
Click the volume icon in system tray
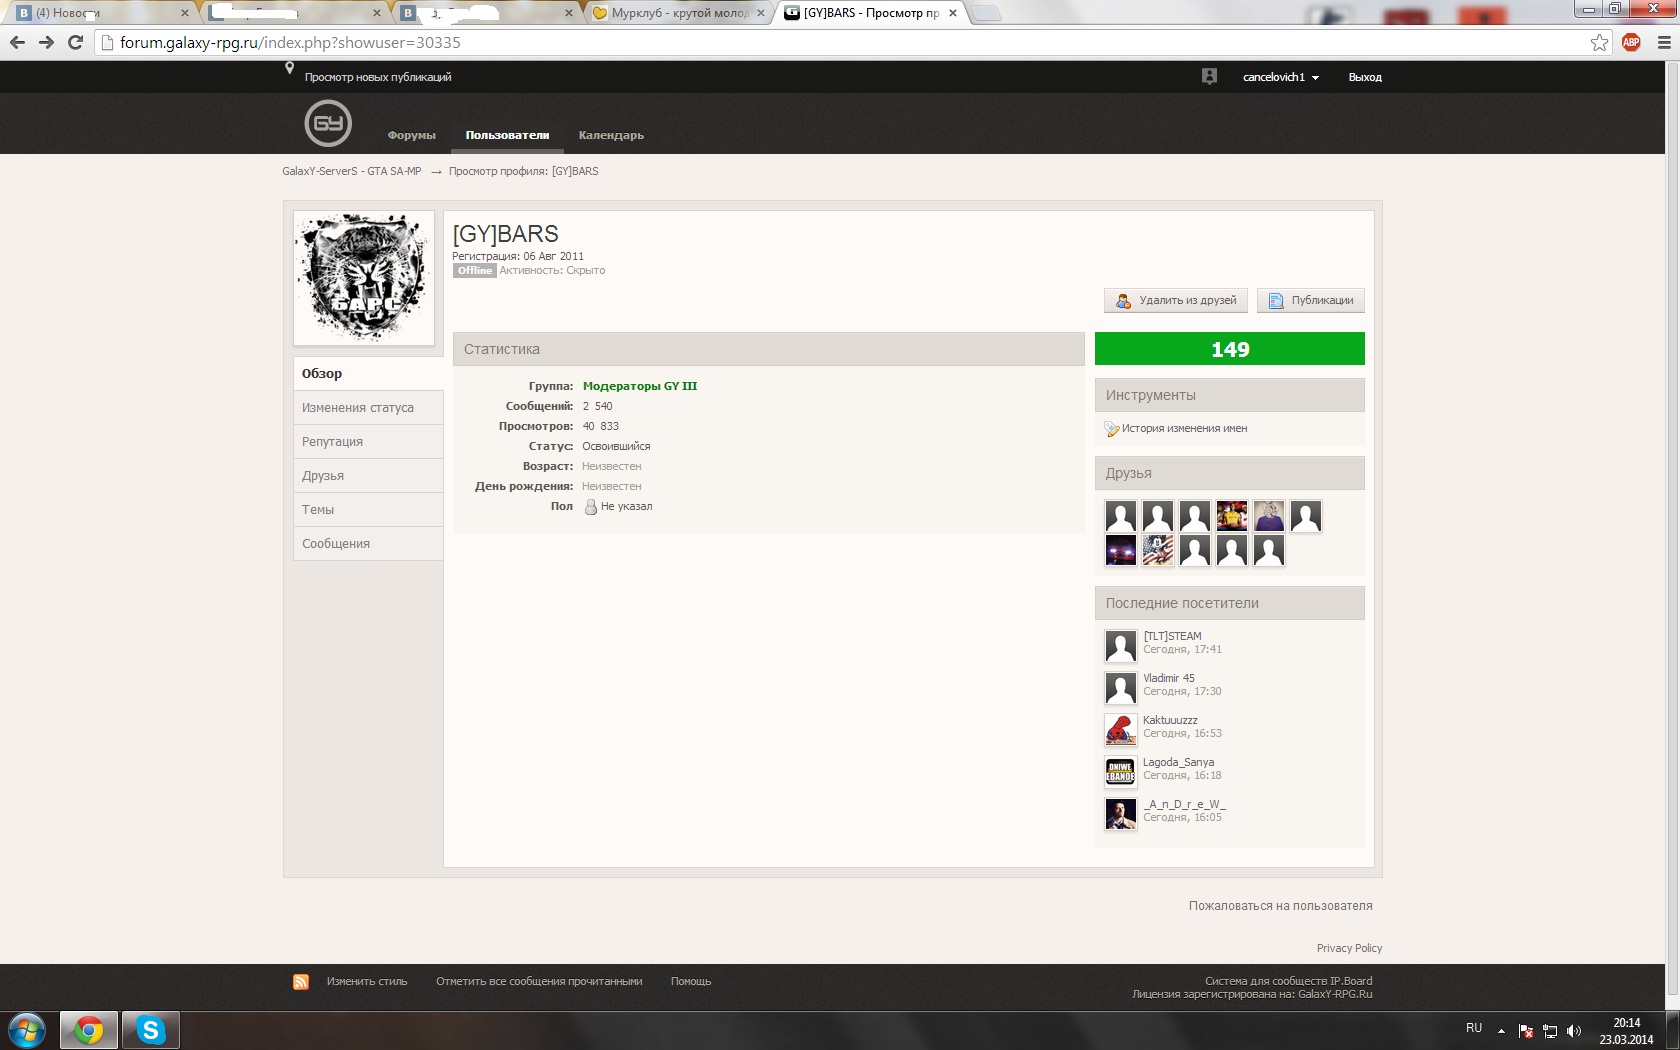pos(1574,1031)
